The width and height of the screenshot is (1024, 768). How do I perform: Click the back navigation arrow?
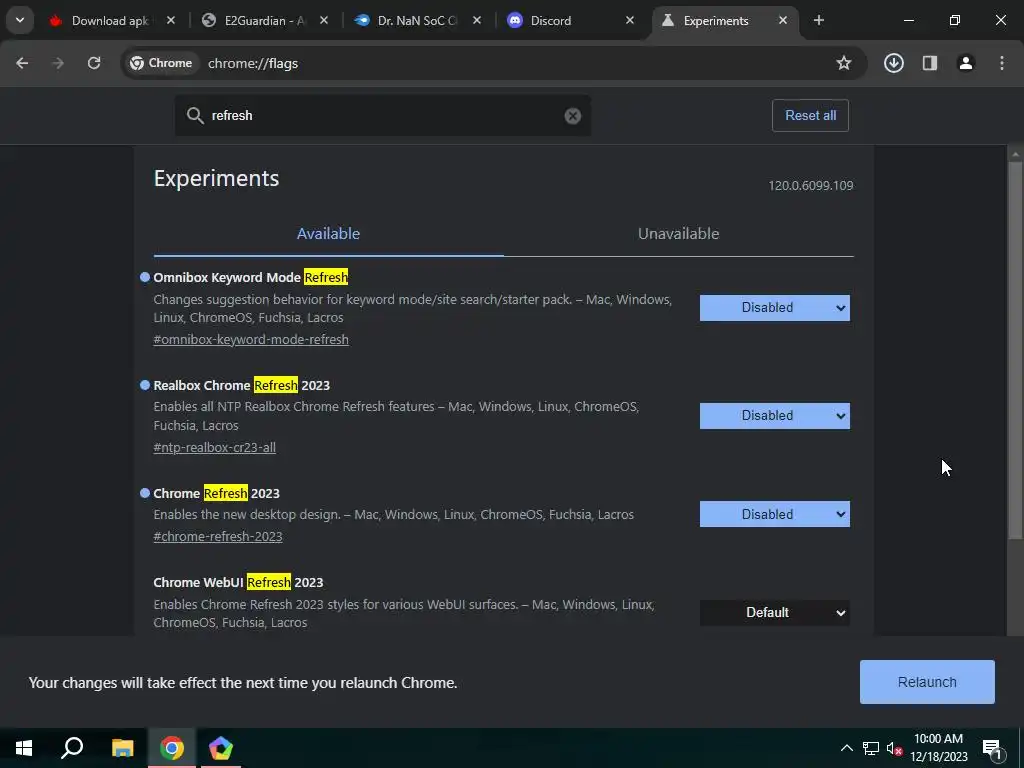tap(22, 63)
